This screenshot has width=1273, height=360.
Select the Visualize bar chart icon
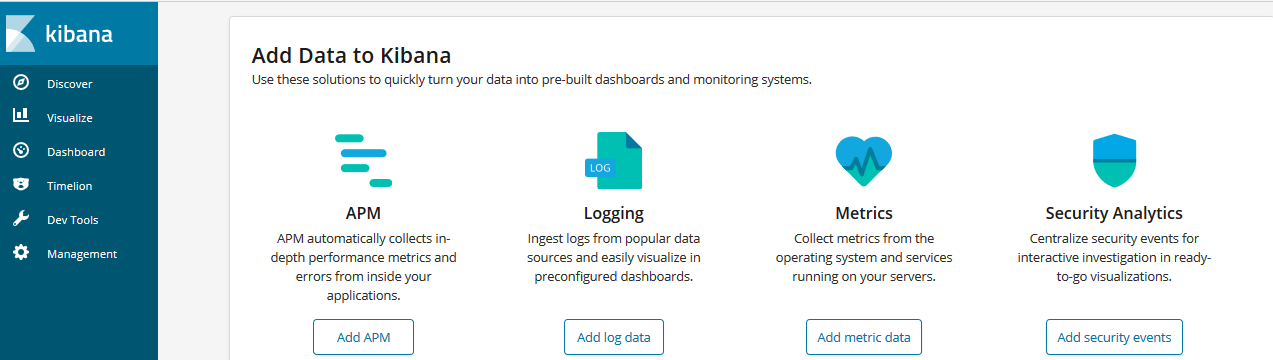(20, 116)
